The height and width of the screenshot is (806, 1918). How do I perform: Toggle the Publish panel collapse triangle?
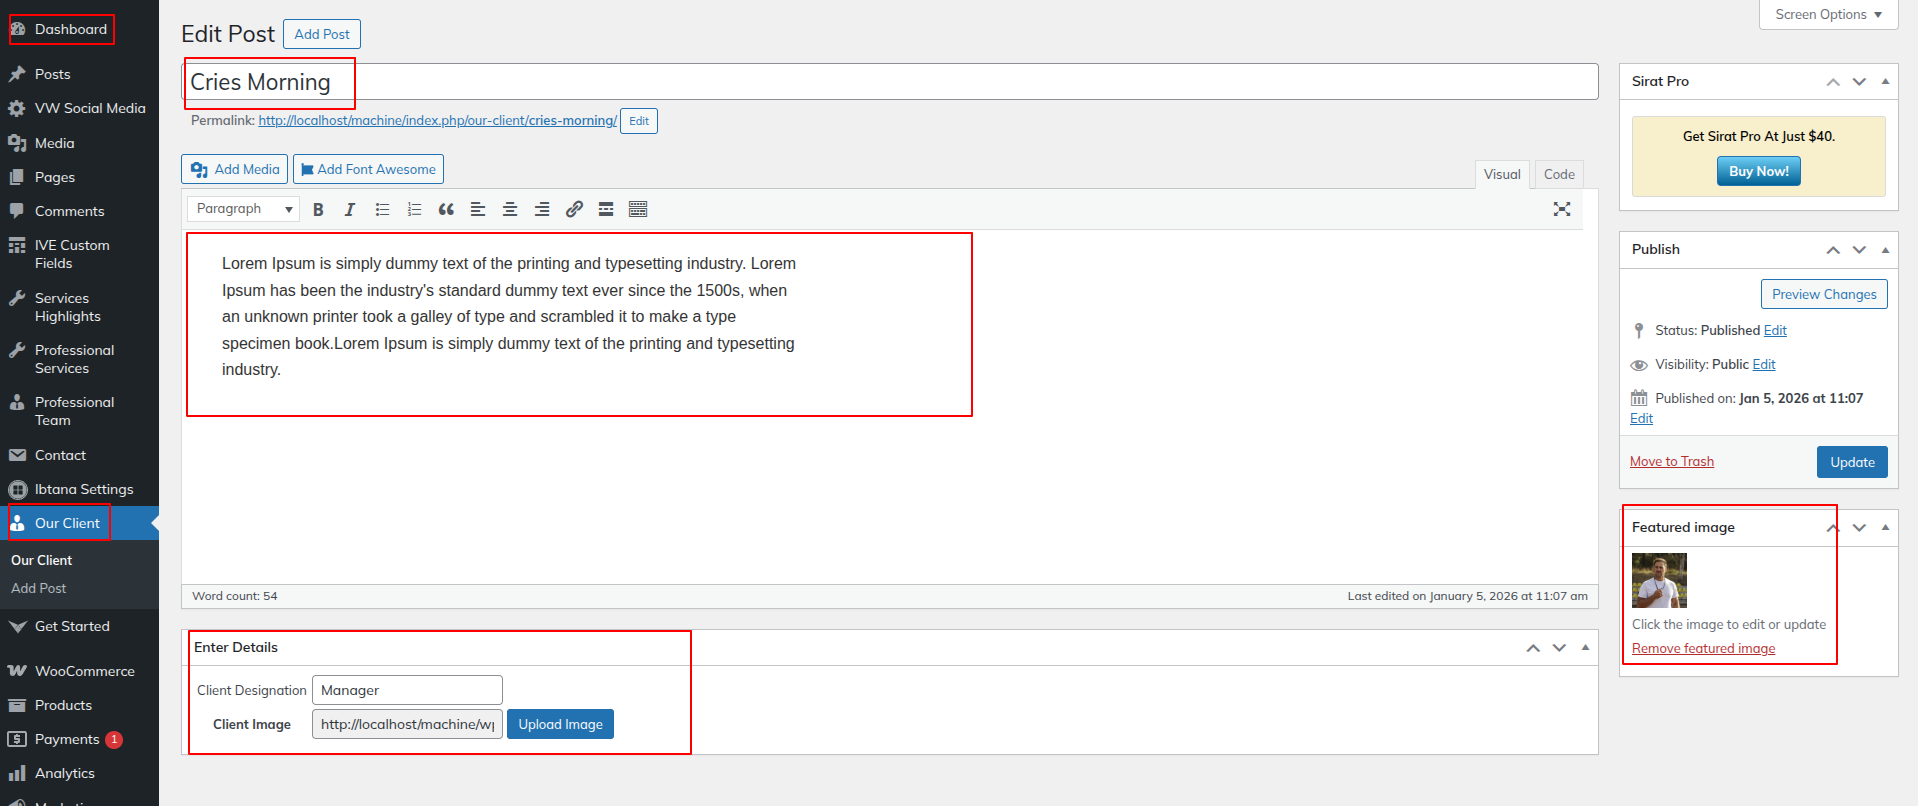pos(1885,250)
